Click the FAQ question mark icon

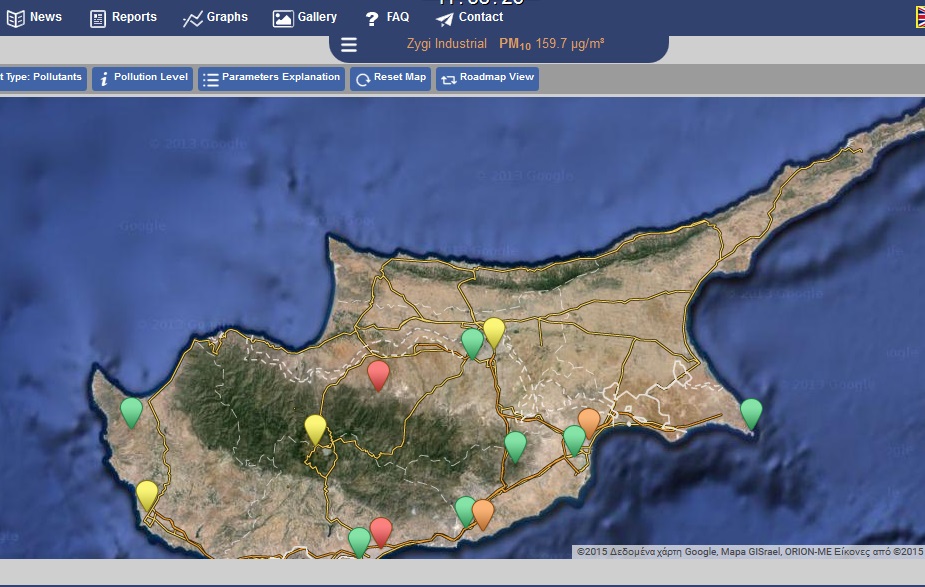pos(372,19)
